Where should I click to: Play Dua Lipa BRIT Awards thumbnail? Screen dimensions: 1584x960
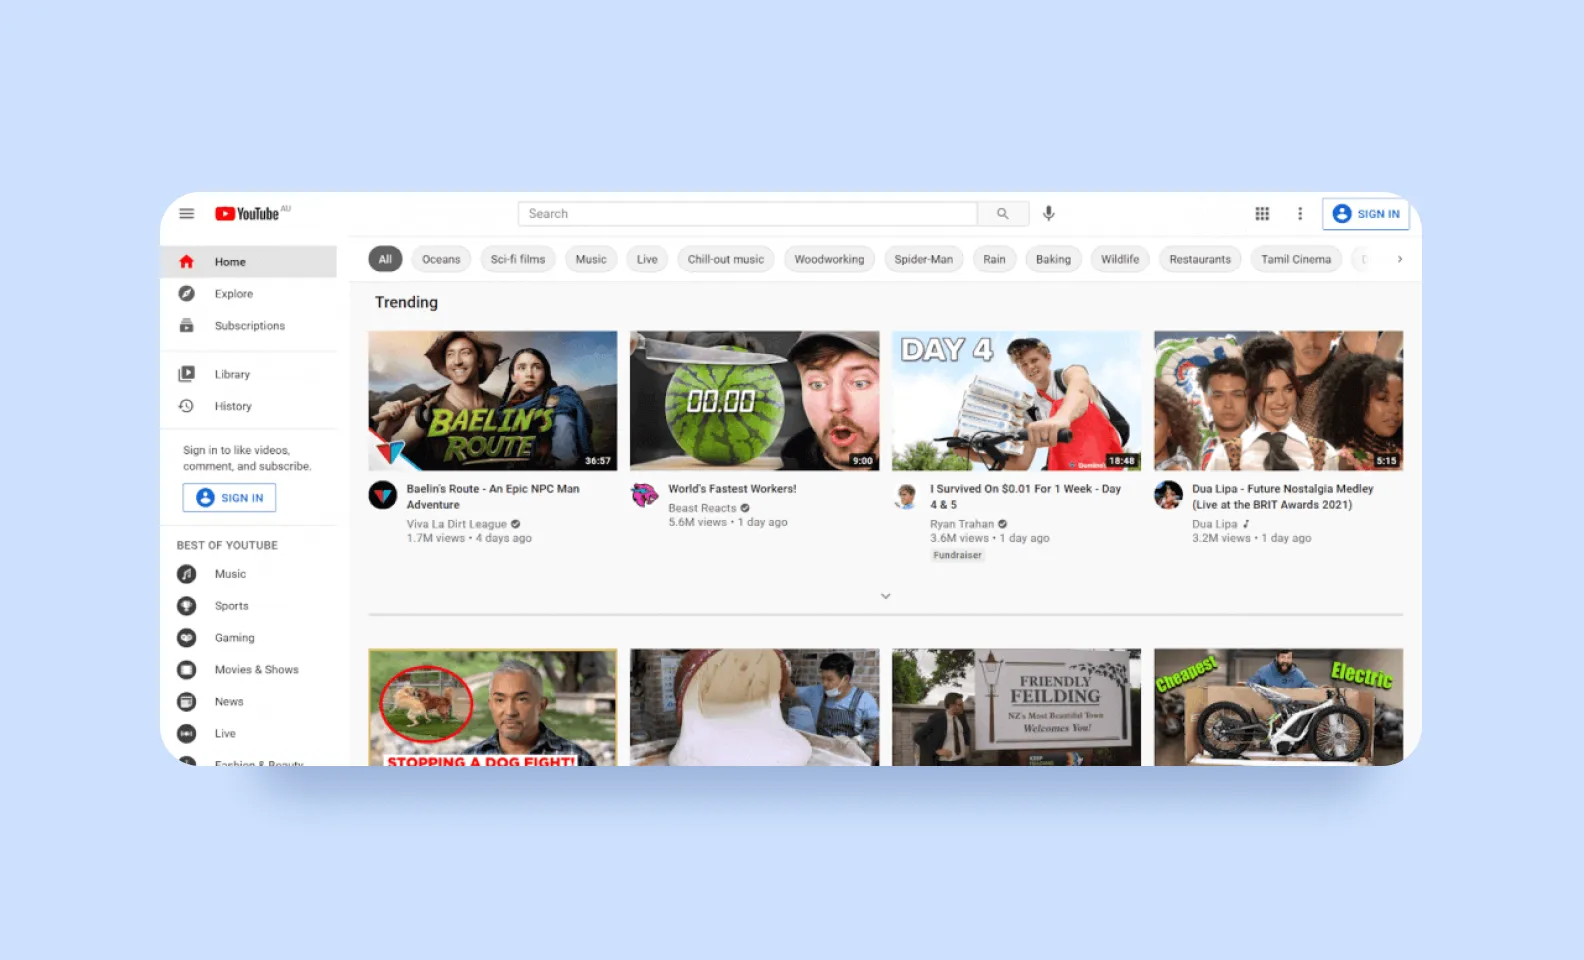pyautogui.click(x=1278, y=401)
